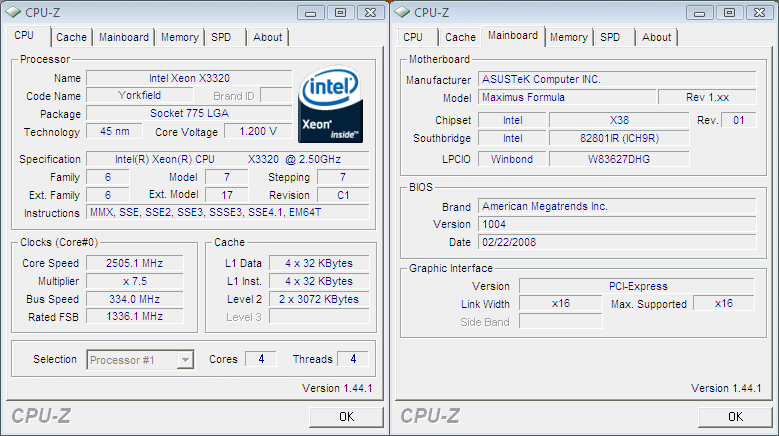This screenshot has width=779, height=436.
Task: Click the BIOS Brand American Megatrends Inc.
Action: [x=617, y=206]
